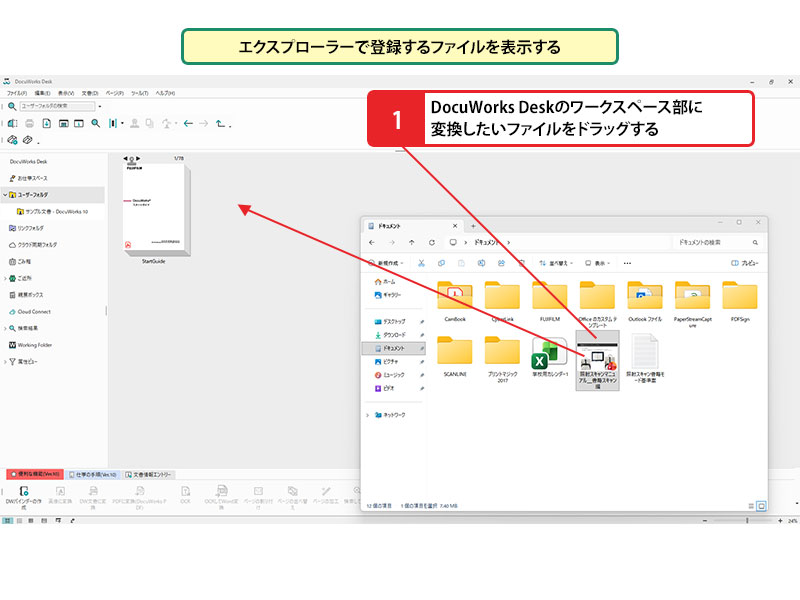Viewport: 800px width, 600px height.
Task: Open the 表示 menu in DocuWorks Desk
Action: [66, 93]
